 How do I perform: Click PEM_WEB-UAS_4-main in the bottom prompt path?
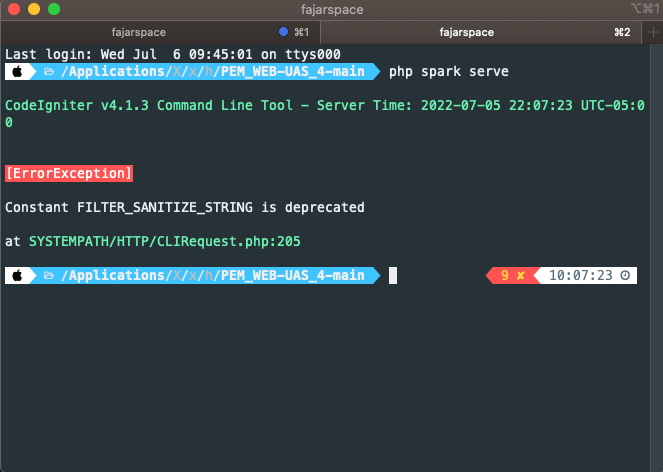[x=293, y=275]
